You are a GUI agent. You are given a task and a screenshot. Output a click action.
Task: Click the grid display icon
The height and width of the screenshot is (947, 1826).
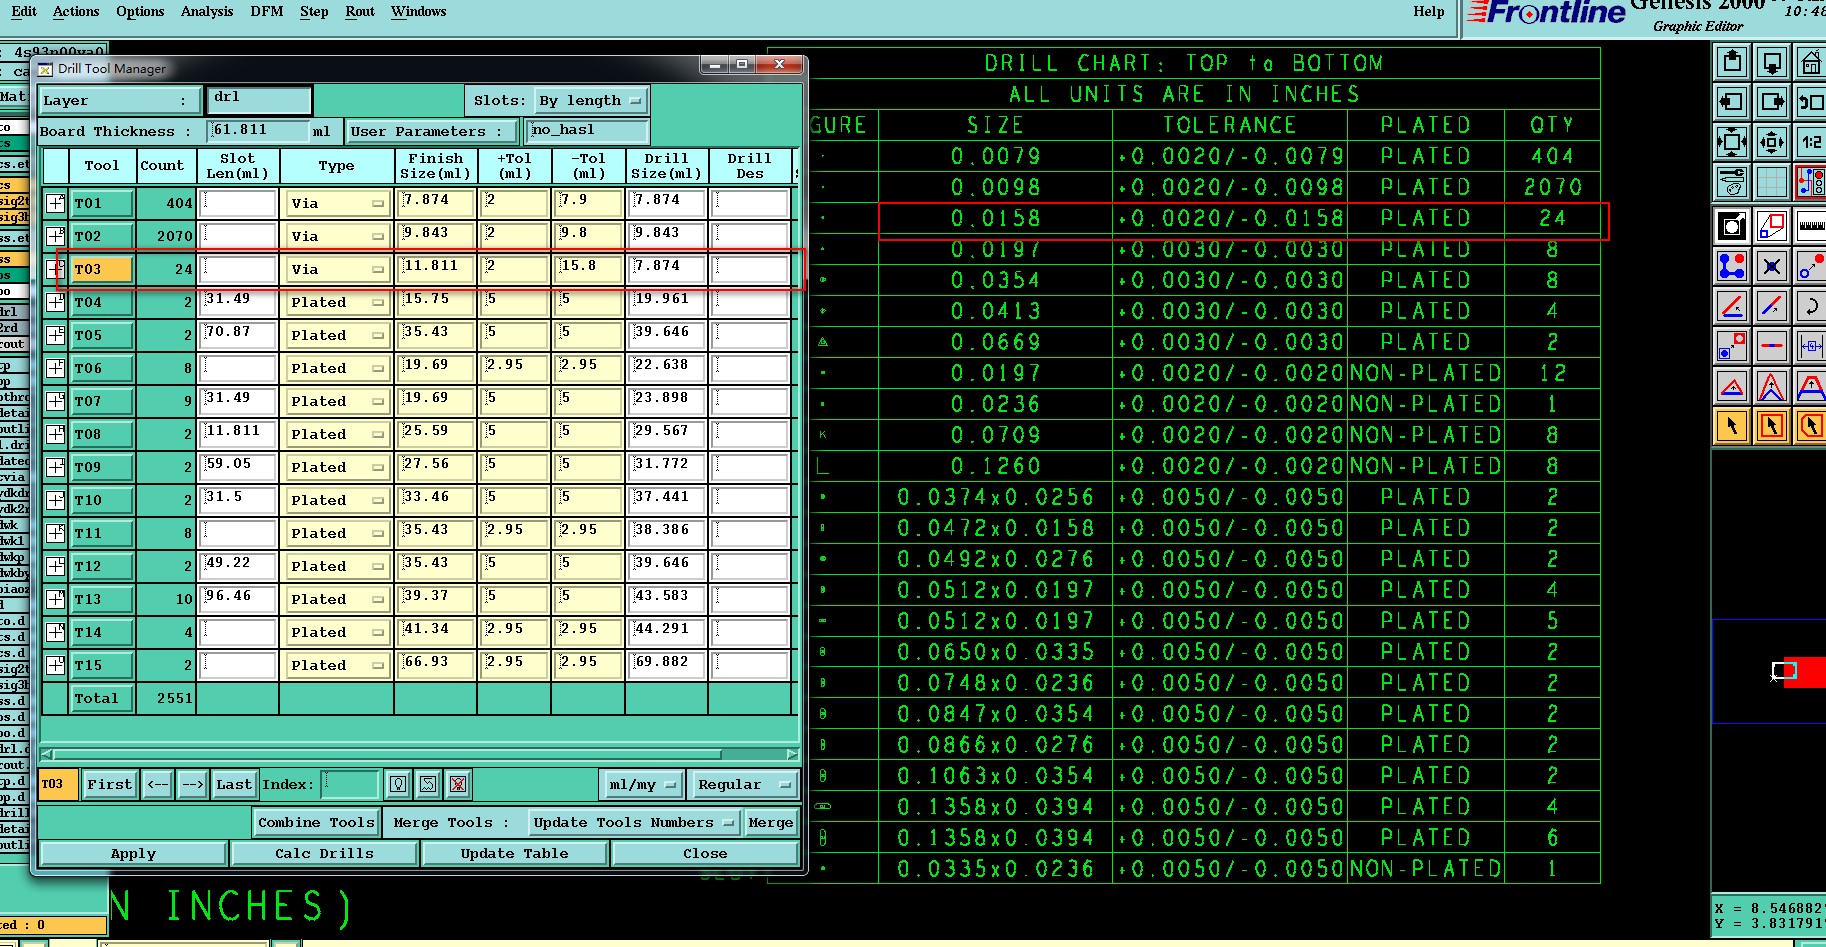[x=1771, y=182]
